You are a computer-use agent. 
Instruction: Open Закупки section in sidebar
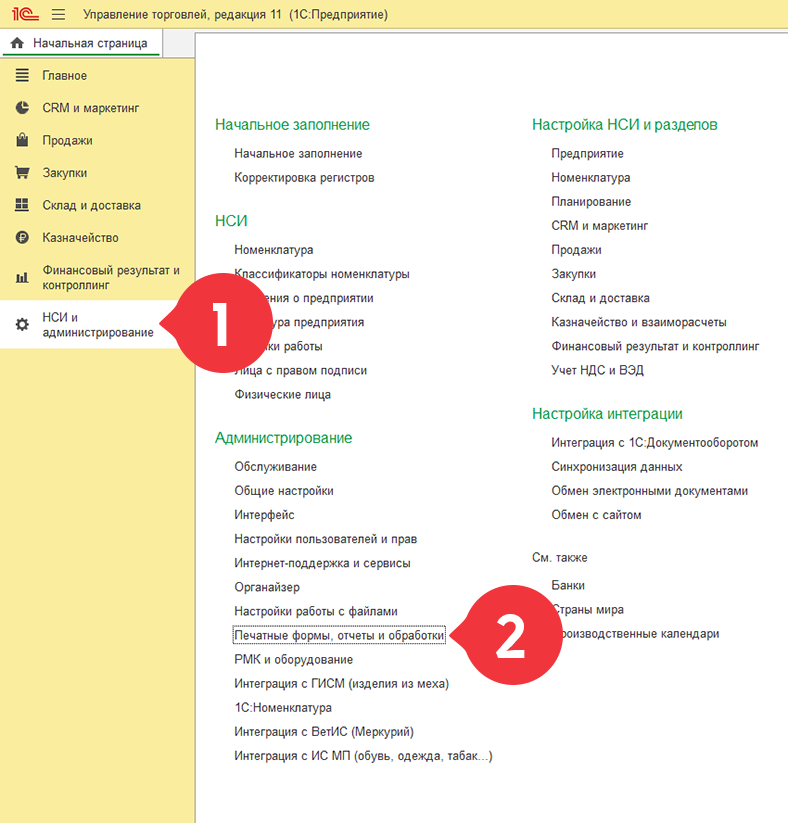coord(65,173)
